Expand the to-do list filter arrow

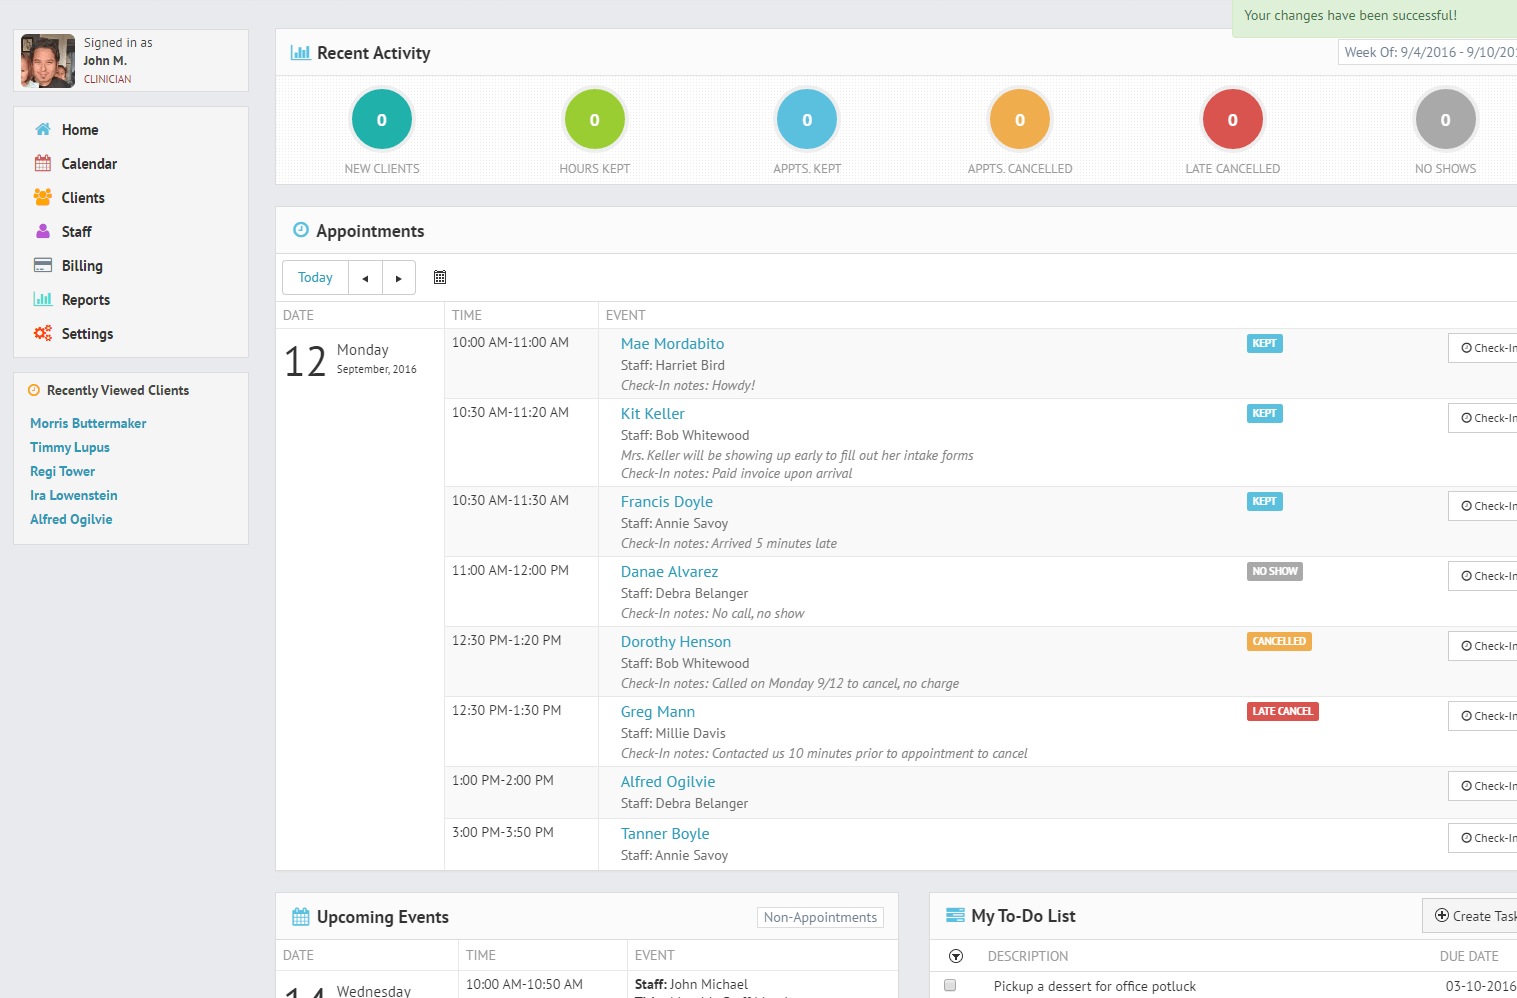click(956, 956)
